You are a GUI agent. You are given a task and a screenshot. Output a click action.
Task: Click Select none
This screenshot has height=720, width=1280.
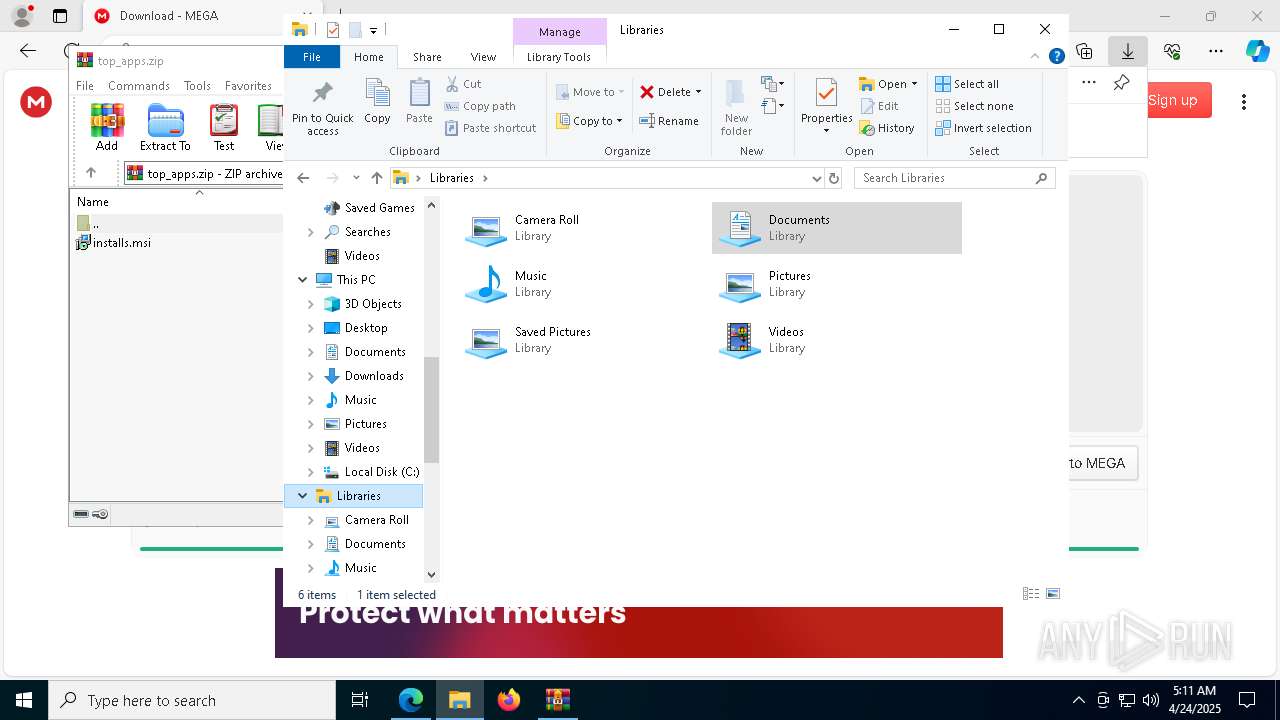[974, 106]
